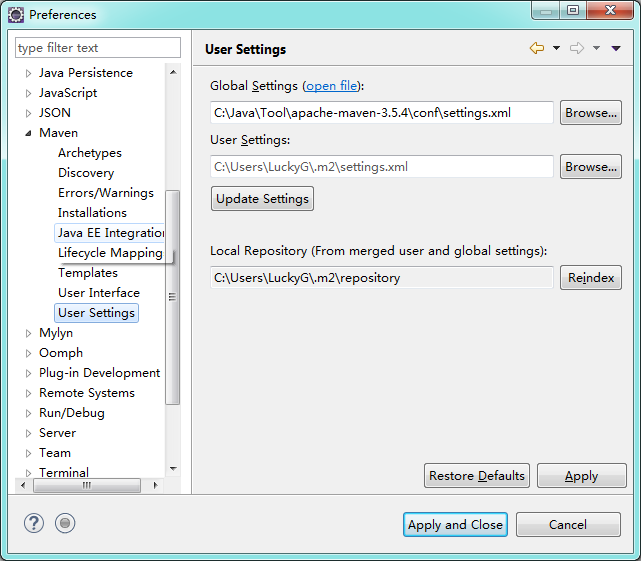Click the tree scroll down arrow
This screenshot has width=641, height=561.
173,469
